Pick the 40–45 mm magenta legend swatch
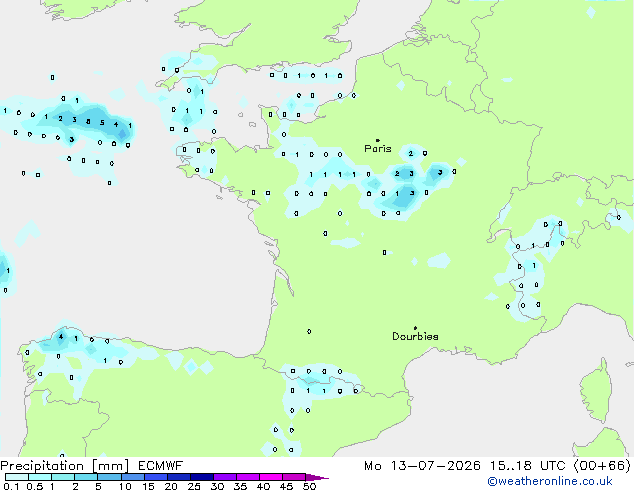The image size is (634, 490). (271, 477)
